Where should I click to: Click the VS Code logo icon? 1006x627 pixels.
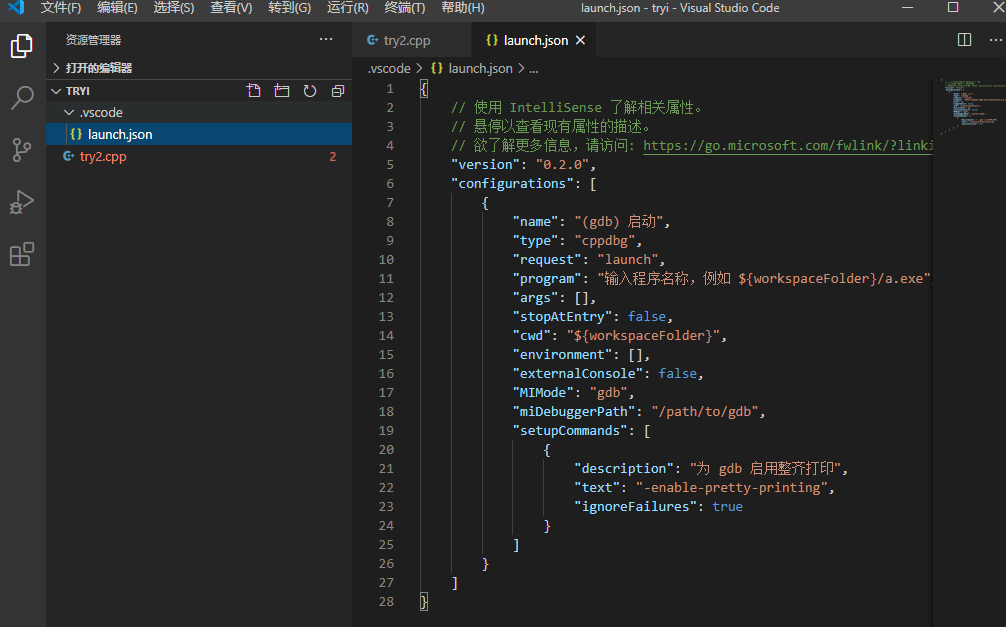[16, 8]
